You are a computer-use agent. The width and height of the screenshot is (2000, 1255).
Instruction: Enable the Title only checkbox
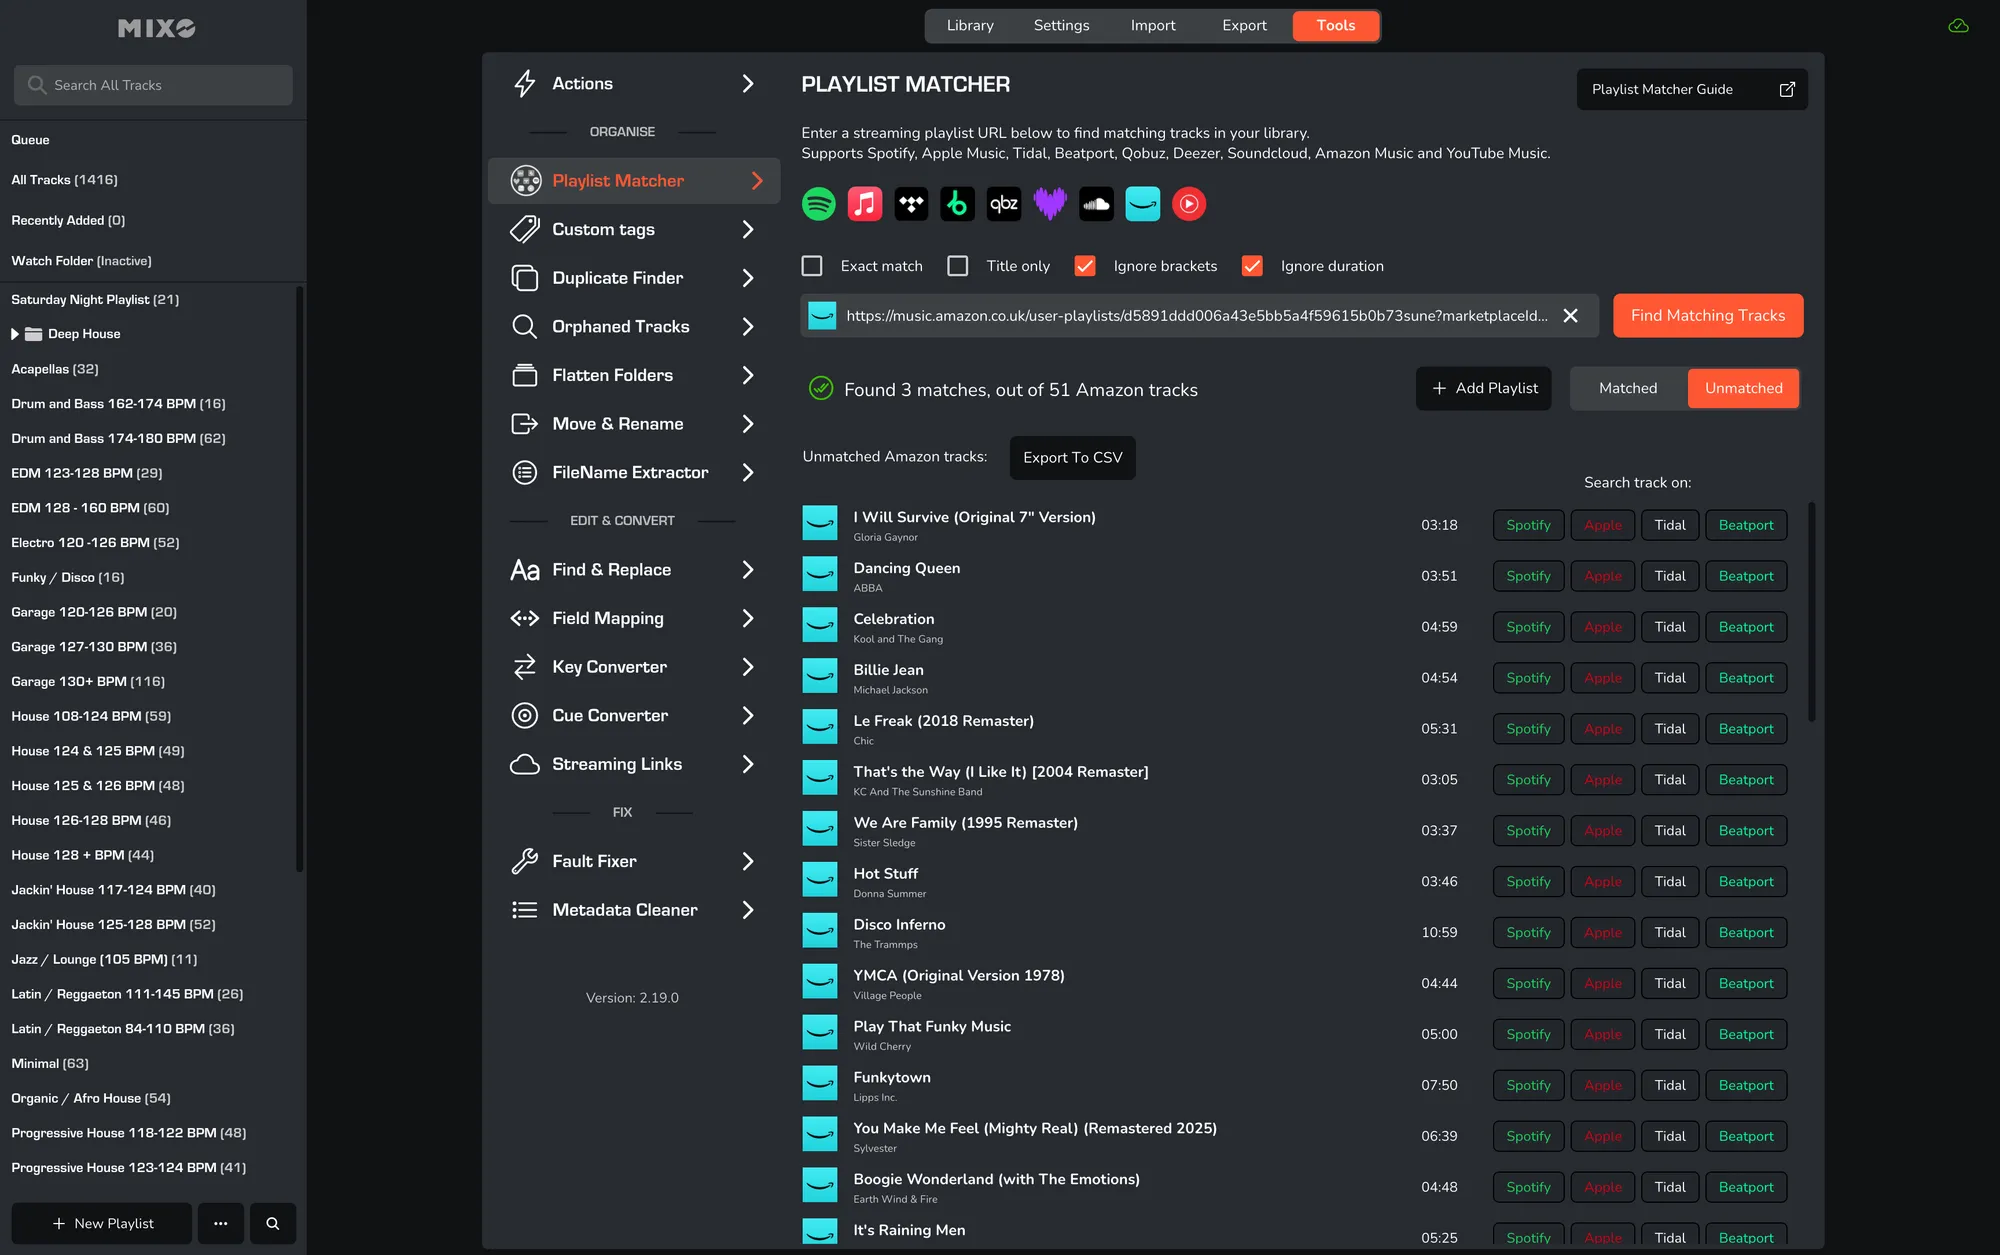[958, 266]
